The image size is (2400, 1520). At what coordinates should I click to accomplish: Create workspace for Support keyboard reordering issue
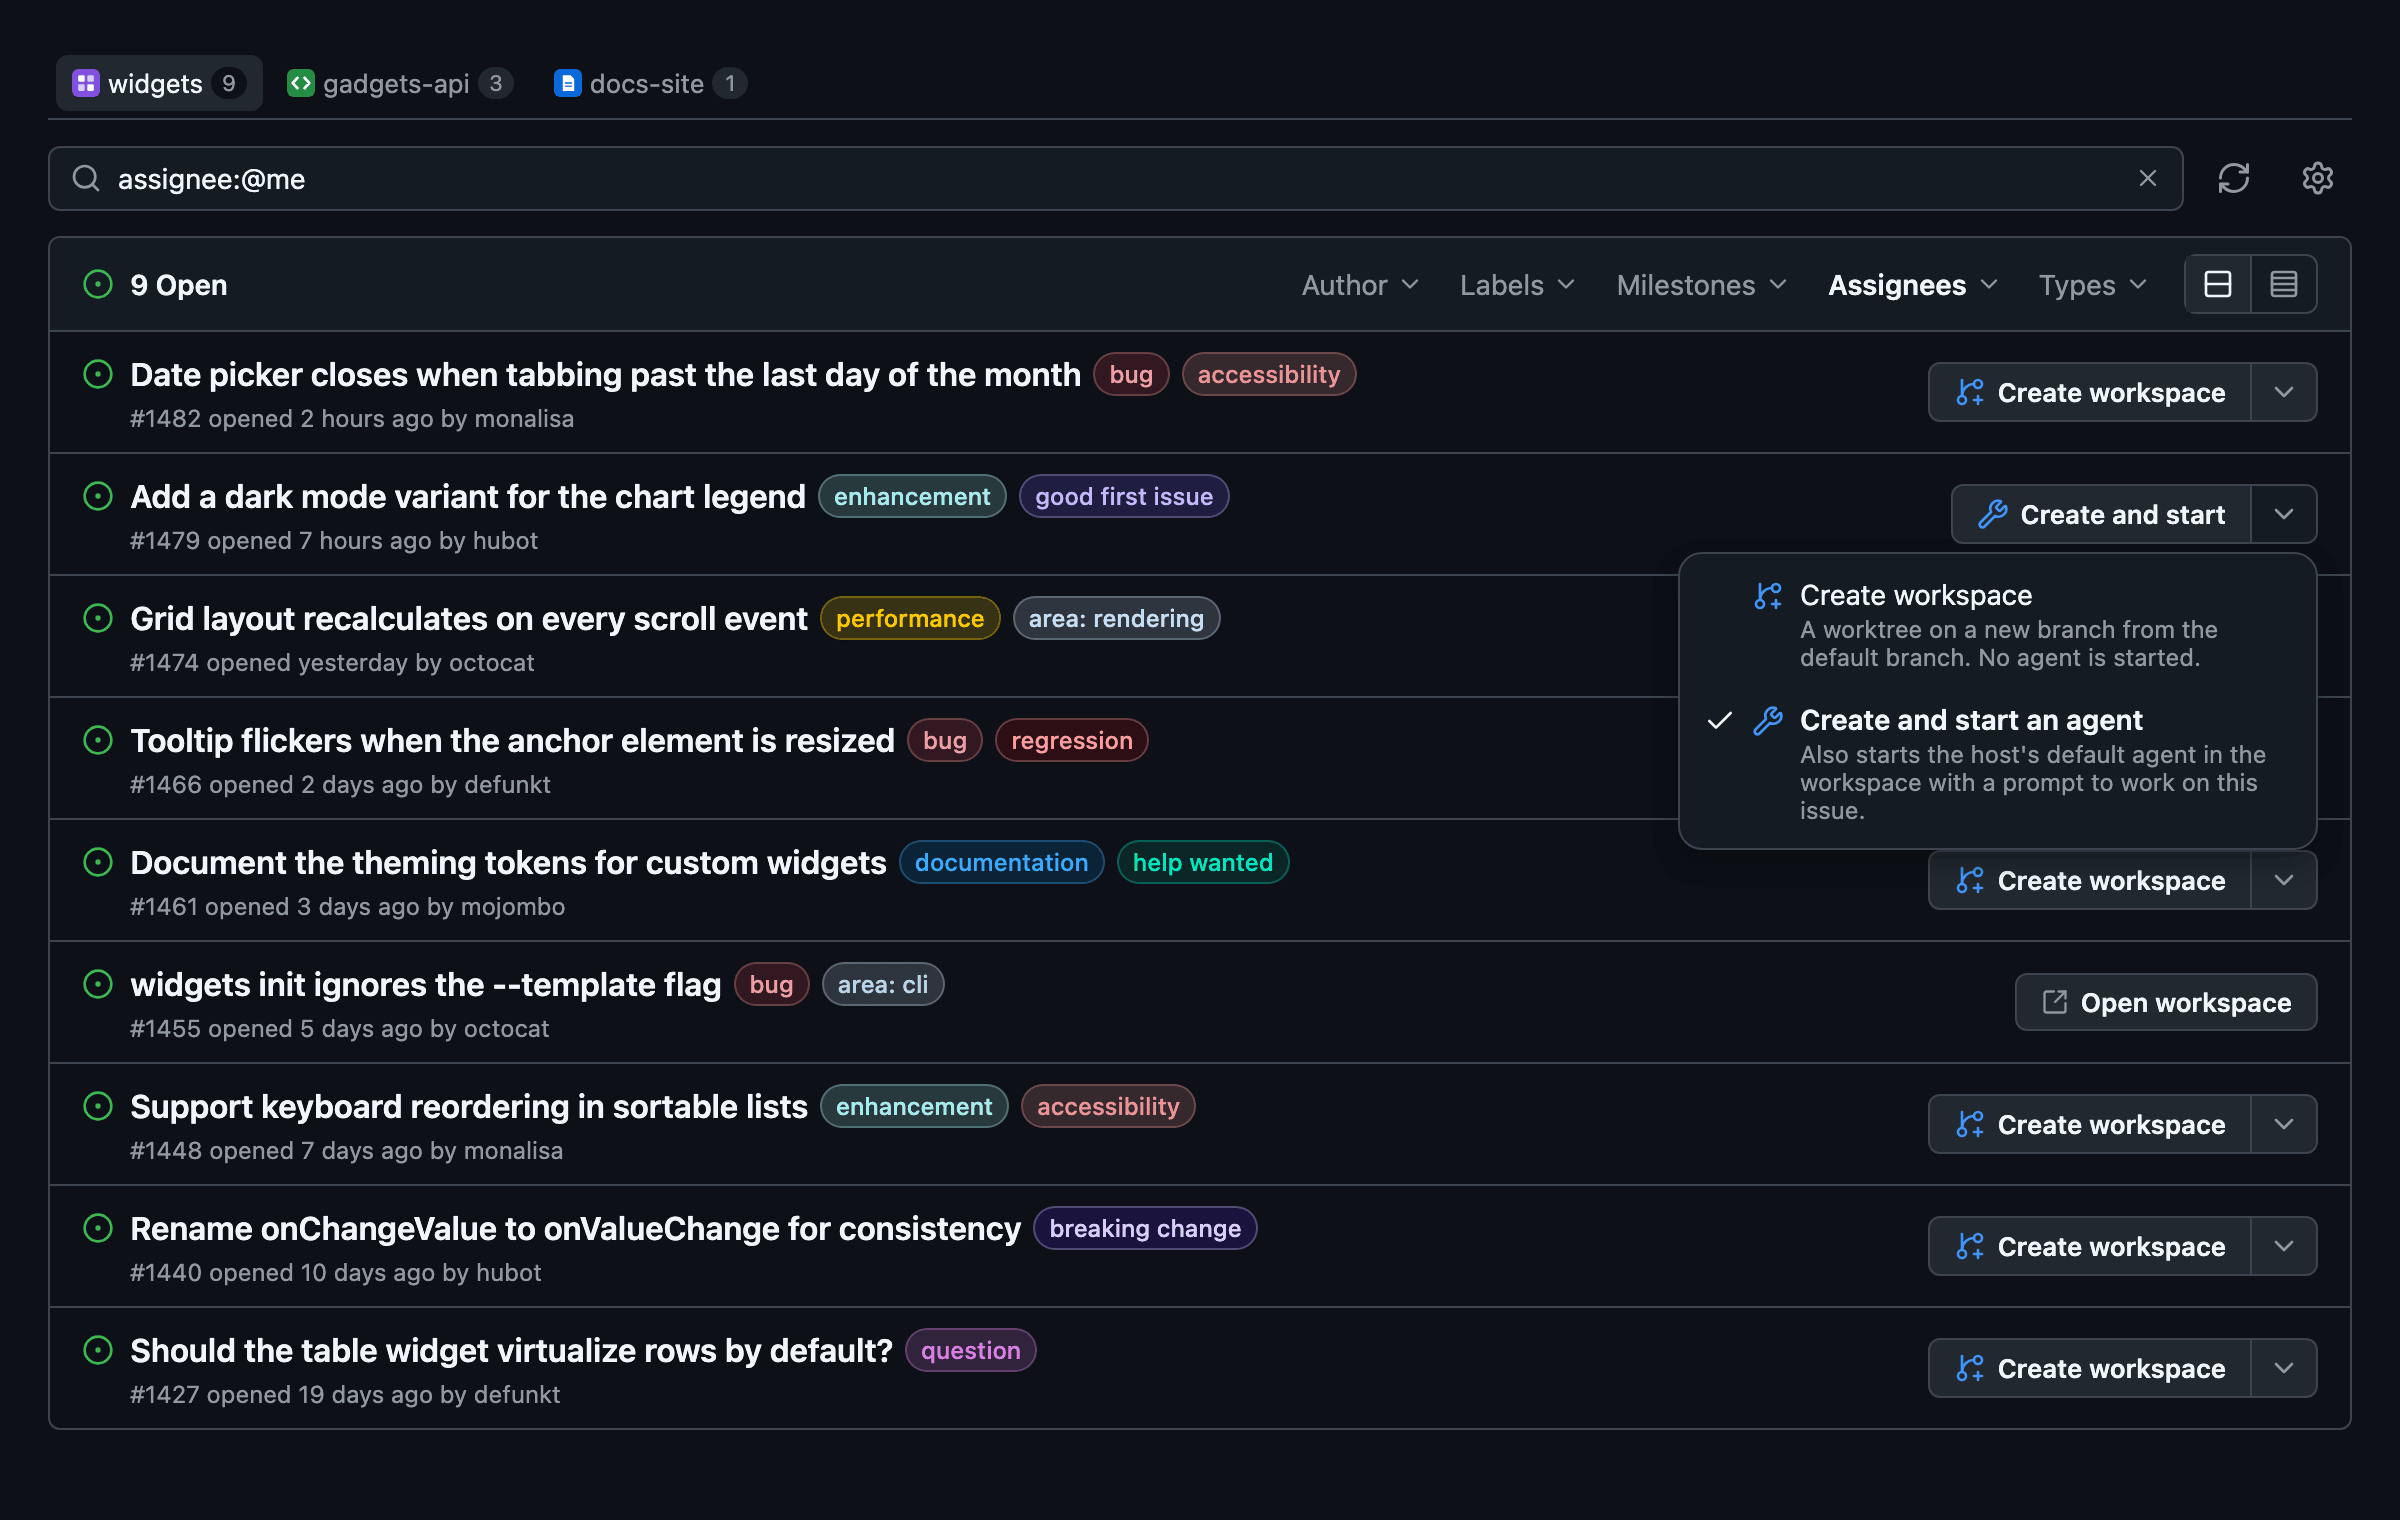2090,1124
